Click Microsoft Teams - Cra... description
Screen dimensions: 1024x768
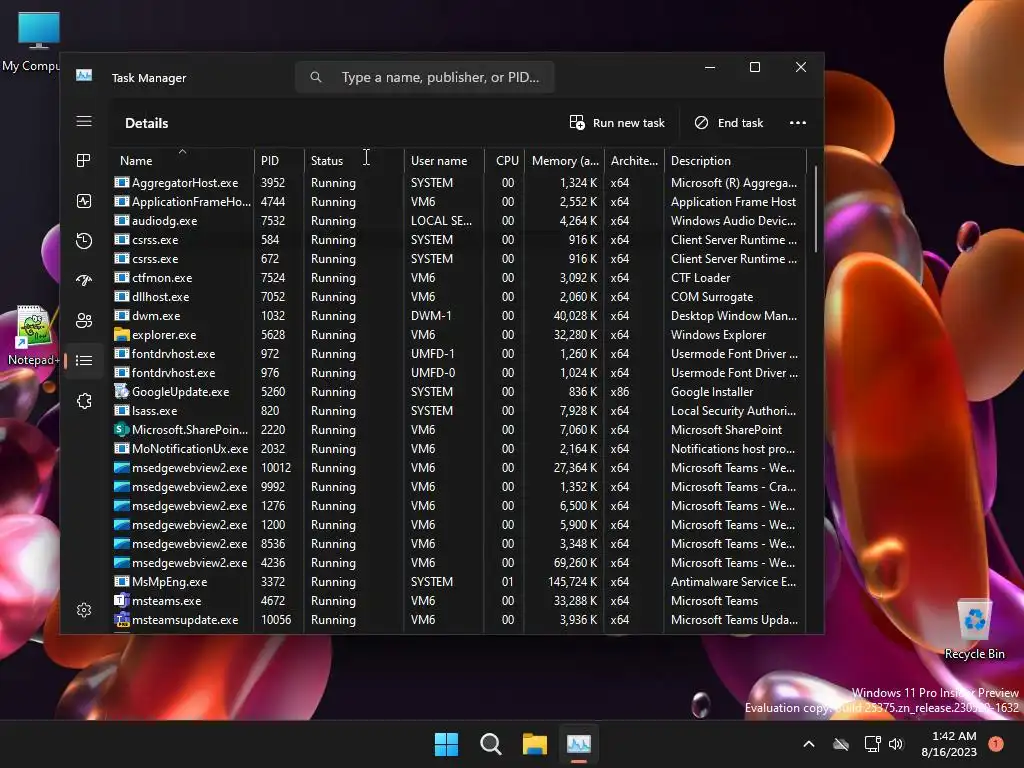[733, 487]
